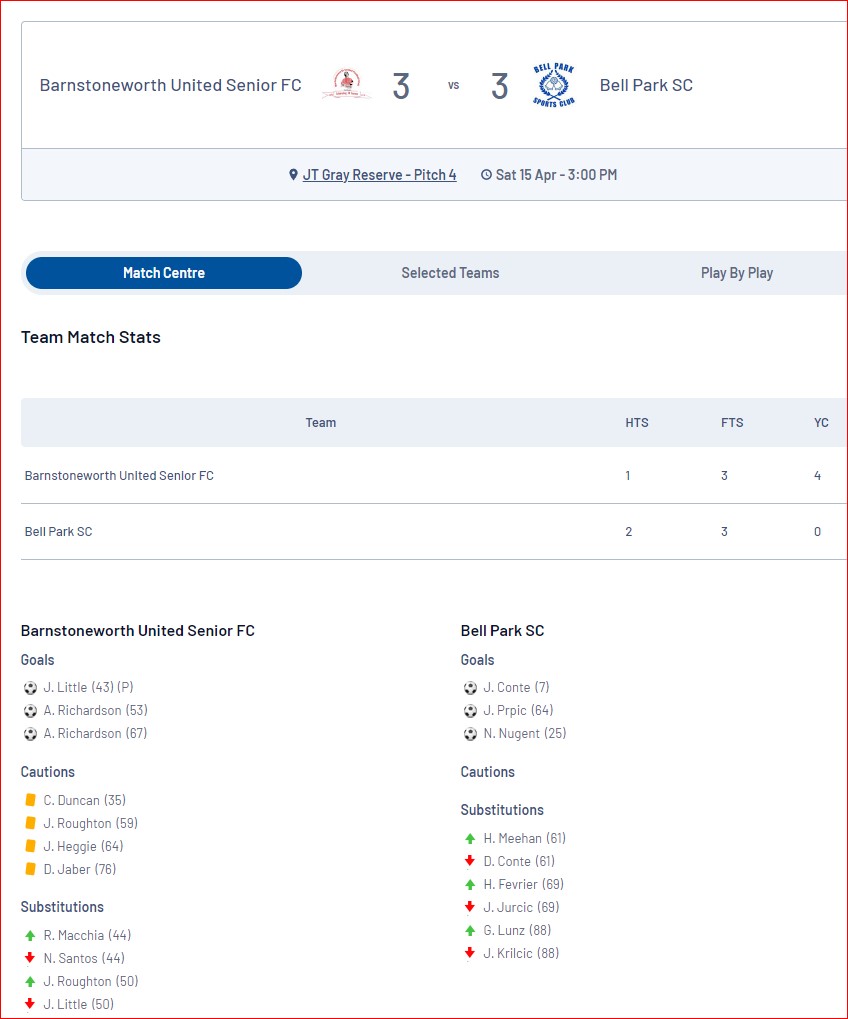Click the Team column header

coord(321,422)
